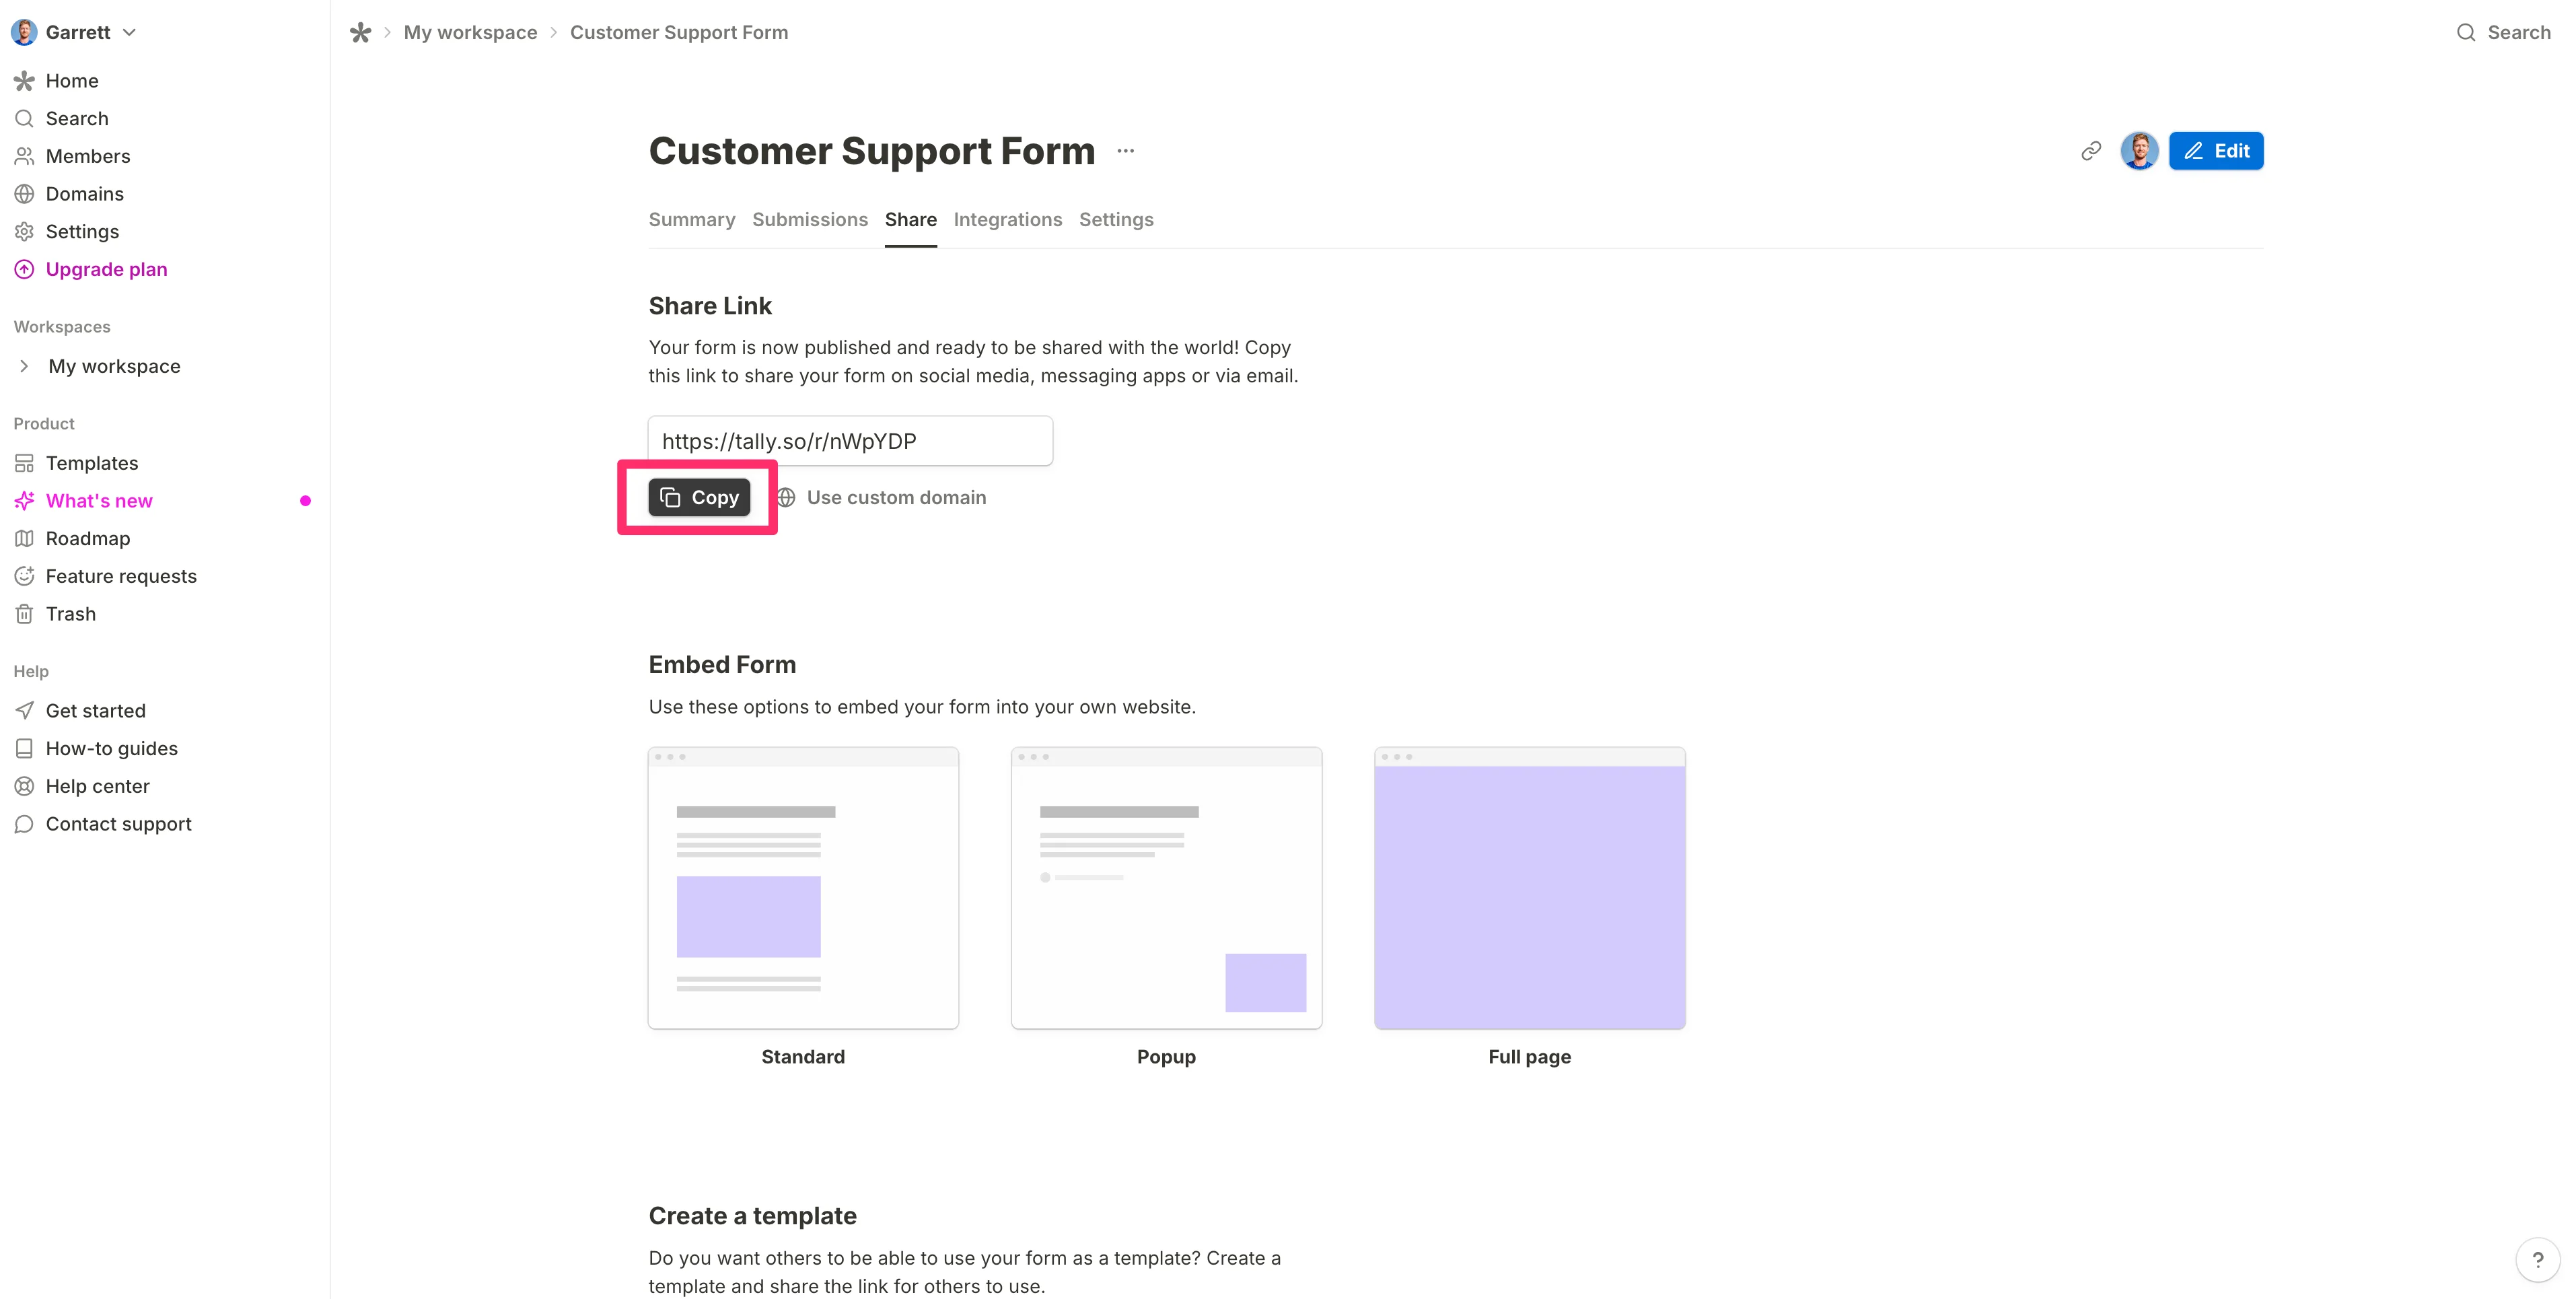Open Templates from the sidebar
This screenshot has width=2576, height=1299.
tap(91, 463)
